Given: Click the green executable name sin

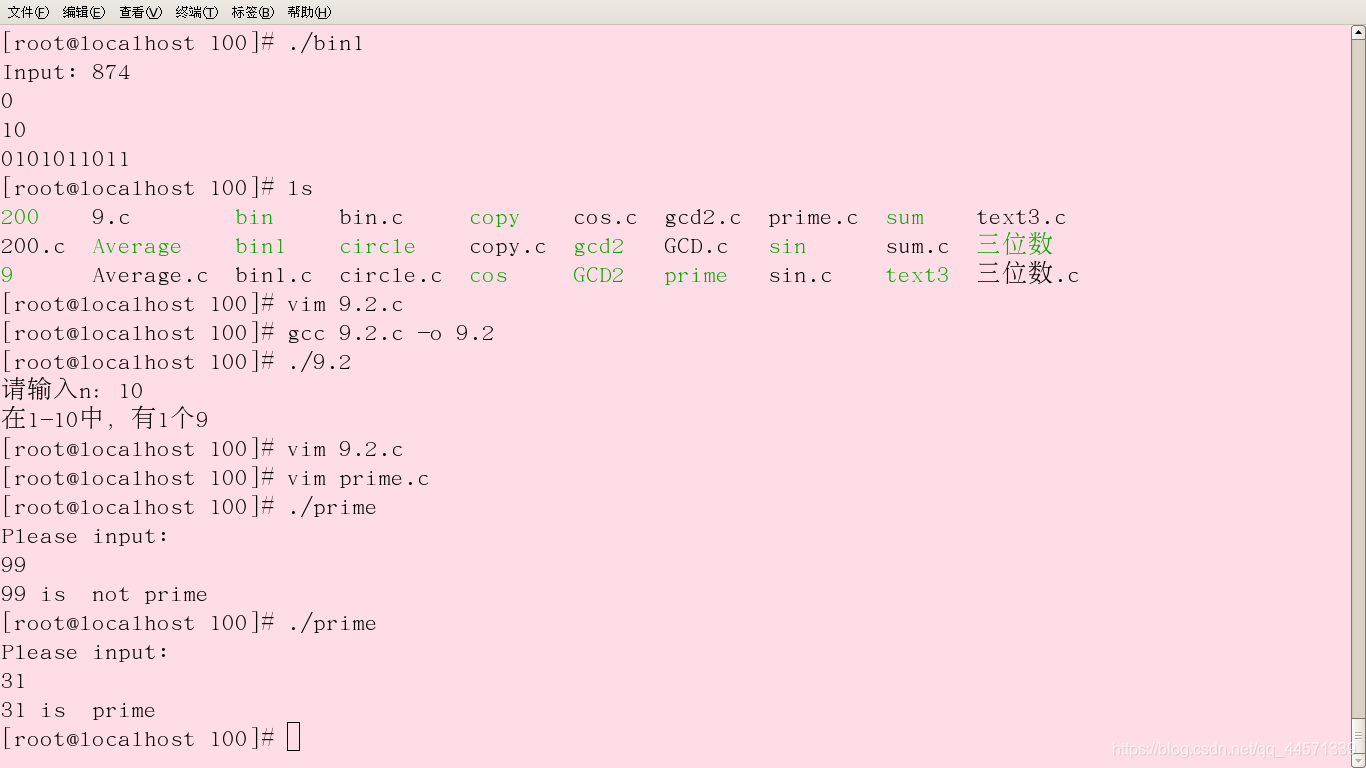Looking at the screenshot, I should pos(787,247).
